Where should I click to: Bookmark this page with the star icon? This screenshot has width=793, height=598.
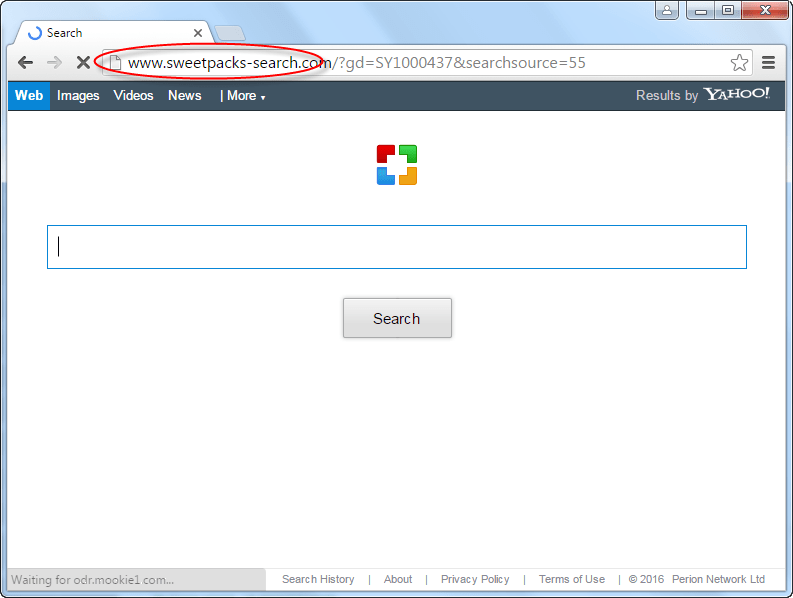coord(739,63)
